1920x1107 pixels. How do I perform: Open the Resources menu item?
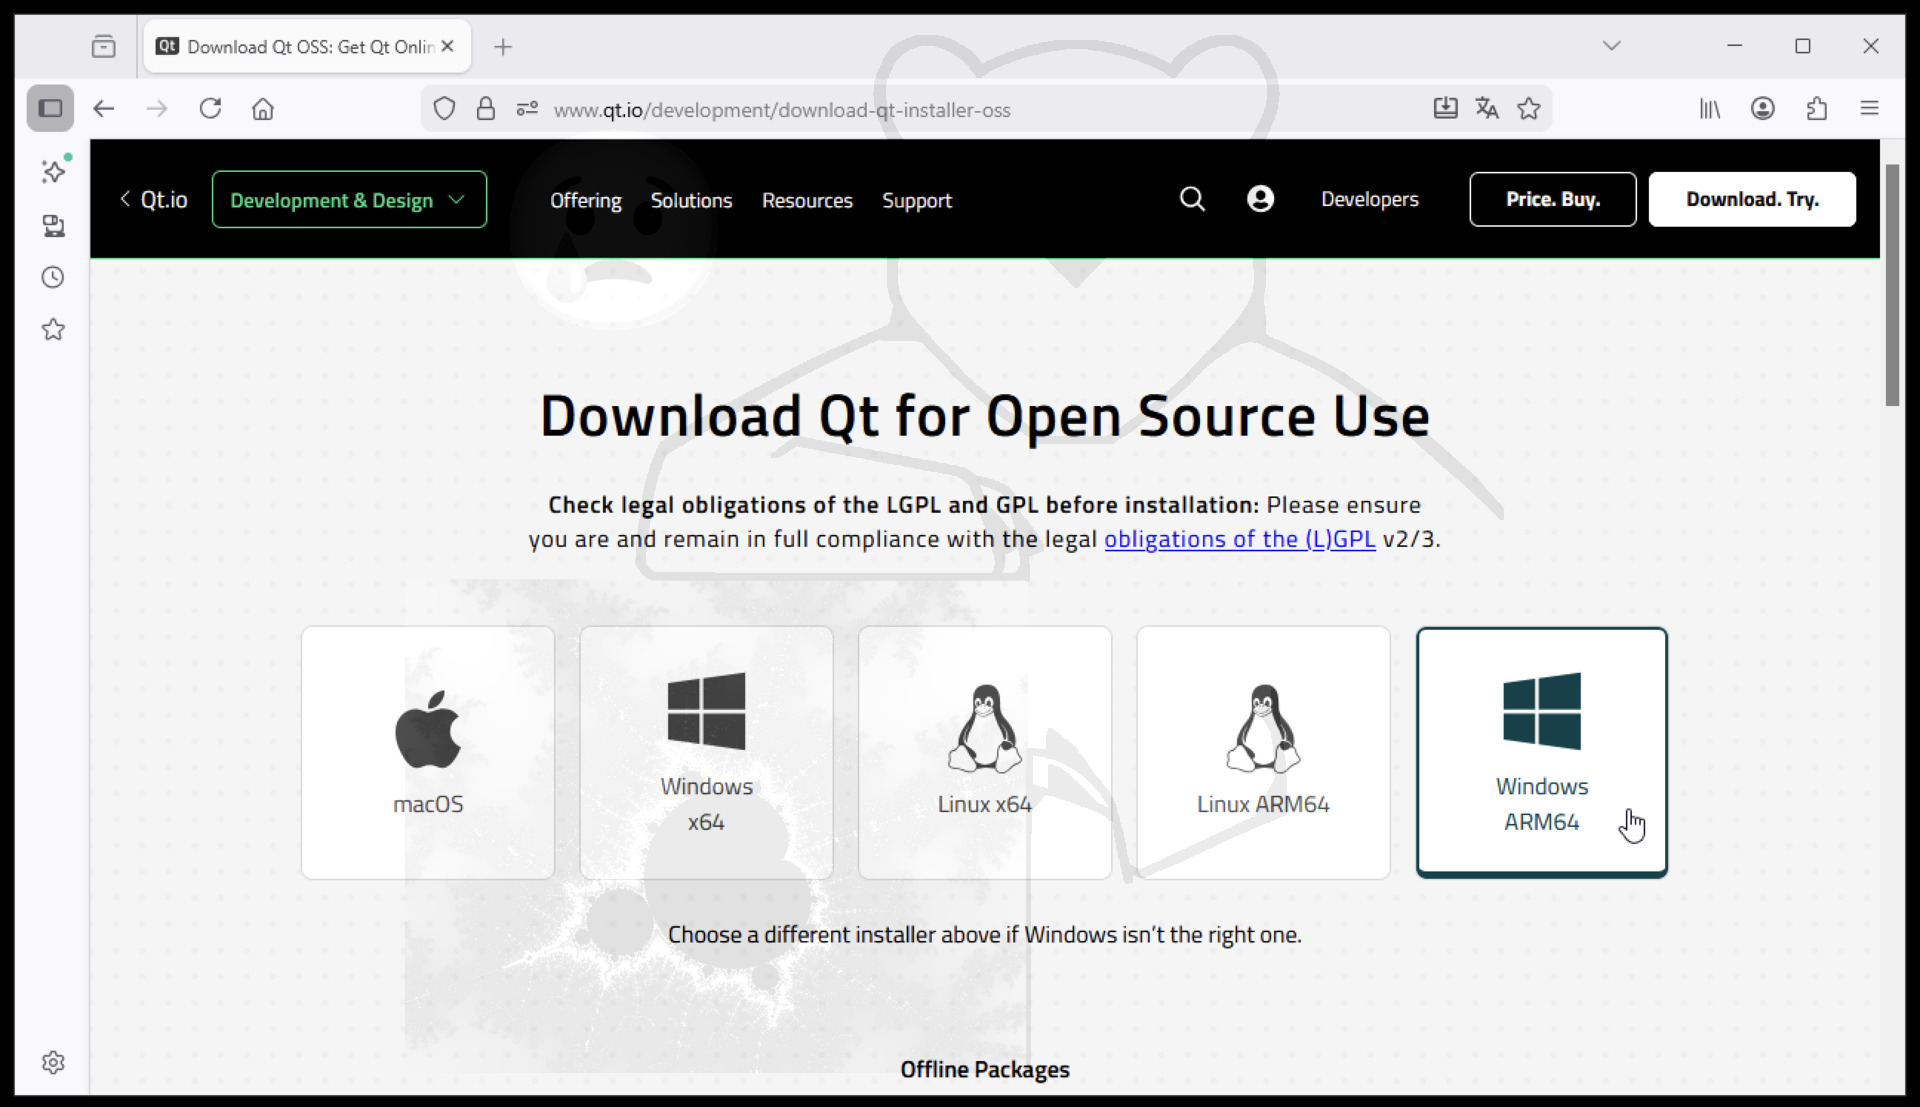(807, 201)
